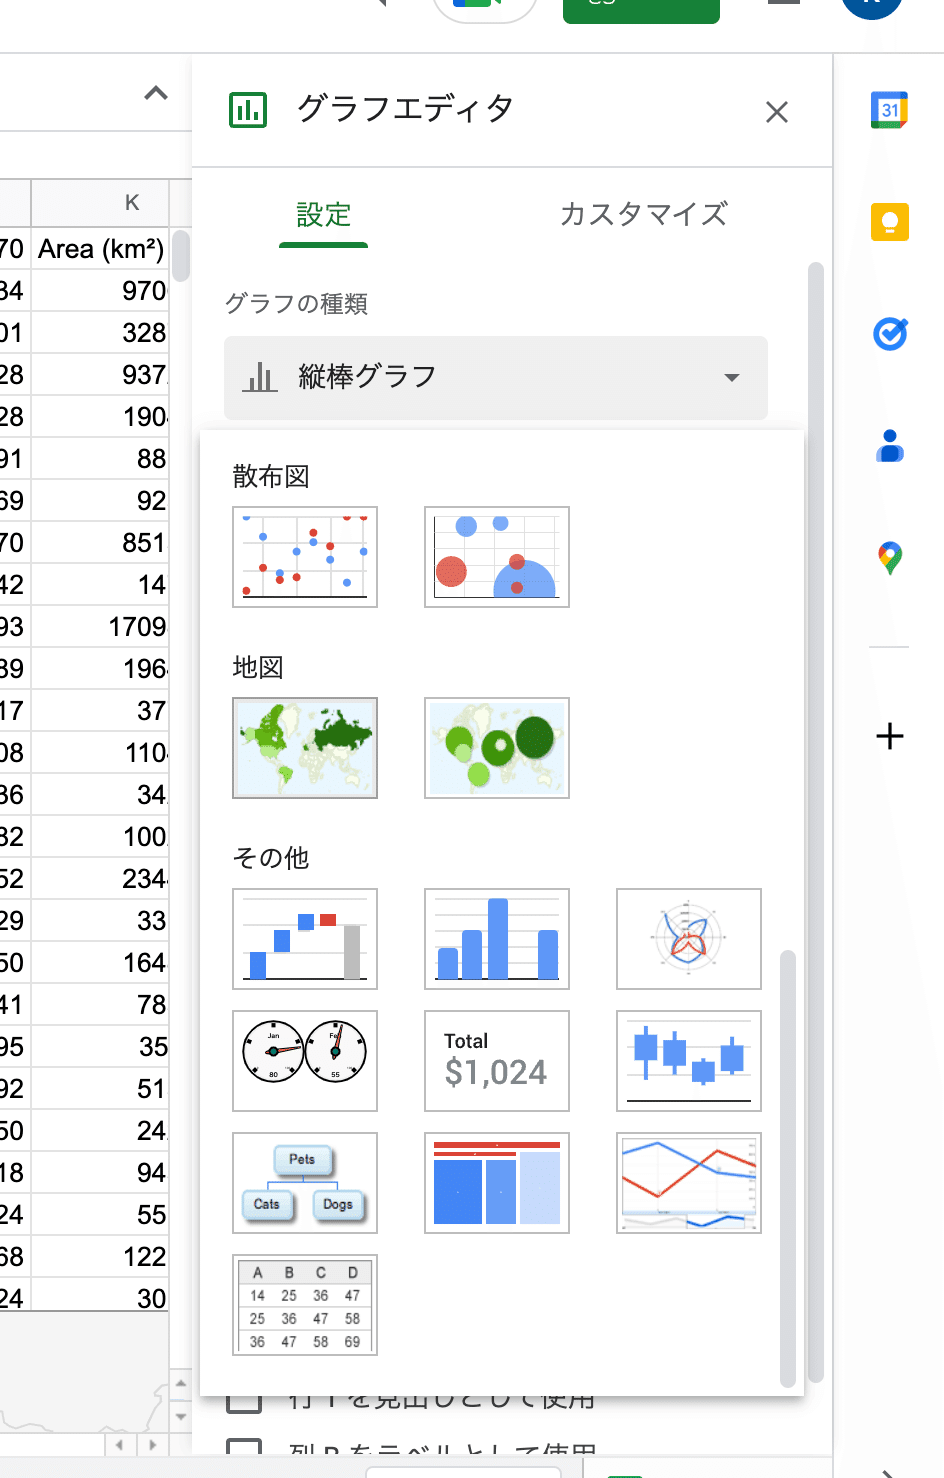Open the 縦棒グラフ chart type dropdown
This screenshot has height=1478, width=944.
(495, 377)
